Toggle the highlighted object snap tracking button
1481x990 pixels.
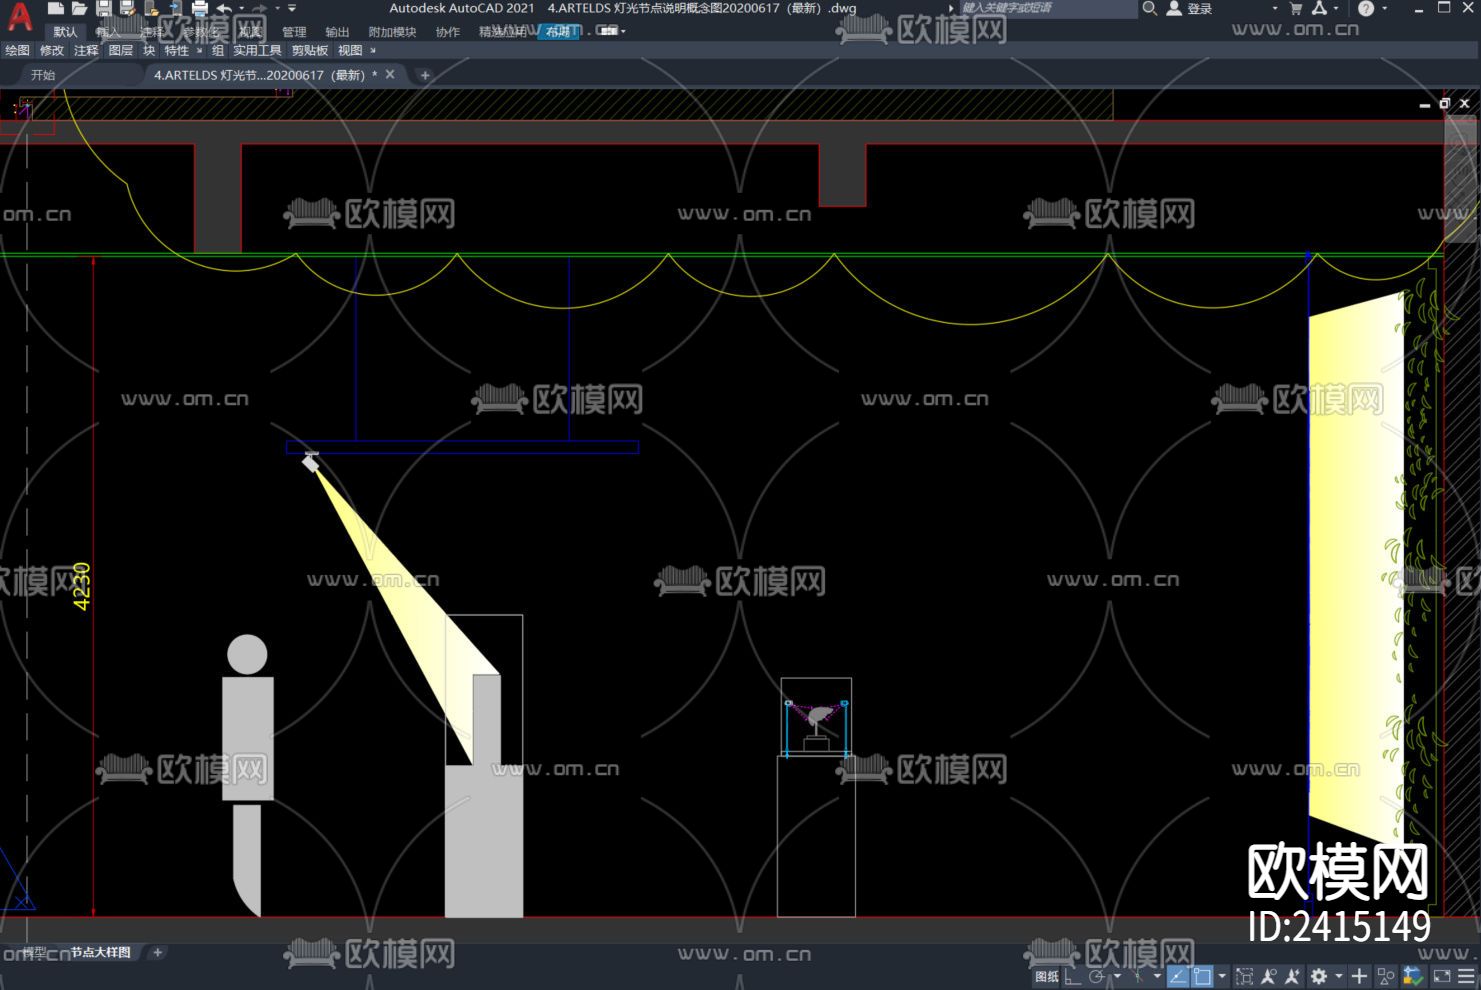coord(1178,976)
